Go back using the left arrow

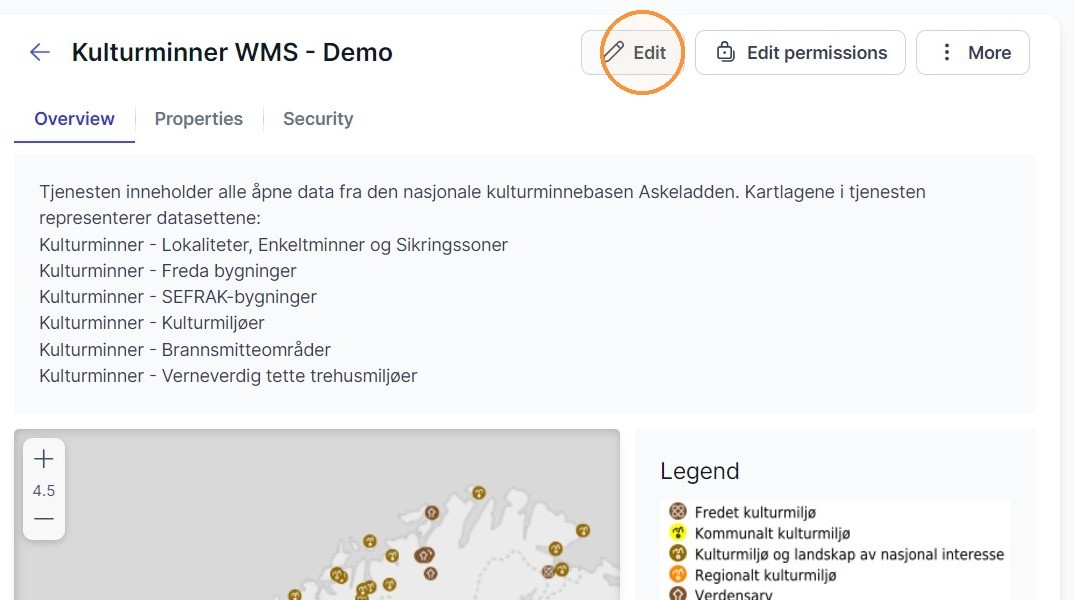[40, 52]
